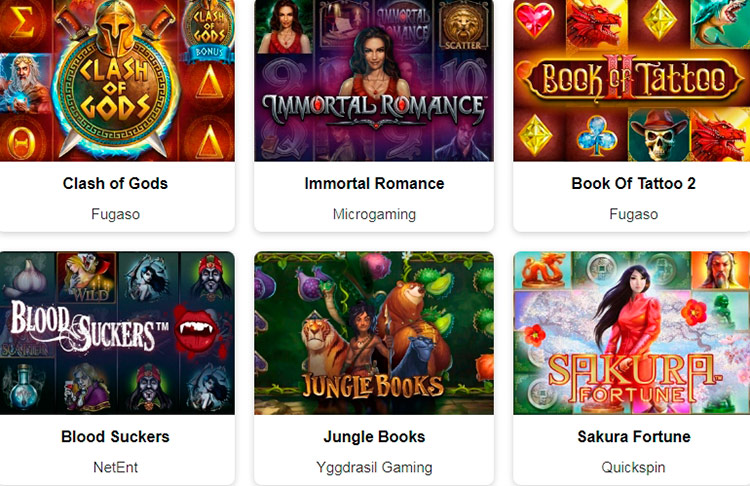The height and width of the screenshot is (486, 750).
Task: Click the Immortal Romance title text
Action: [374, 183]
